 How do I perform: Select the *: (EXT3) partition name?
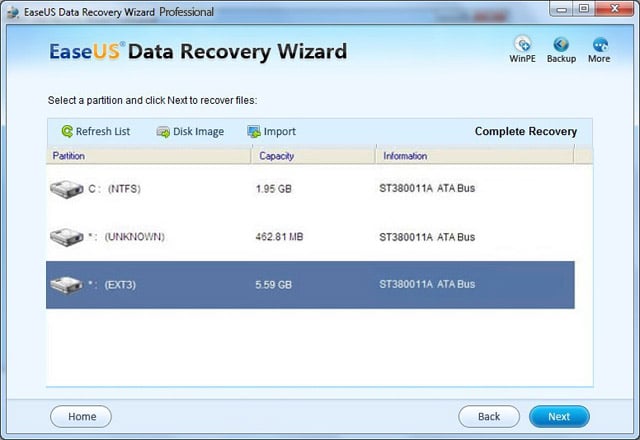coord(112,284)
